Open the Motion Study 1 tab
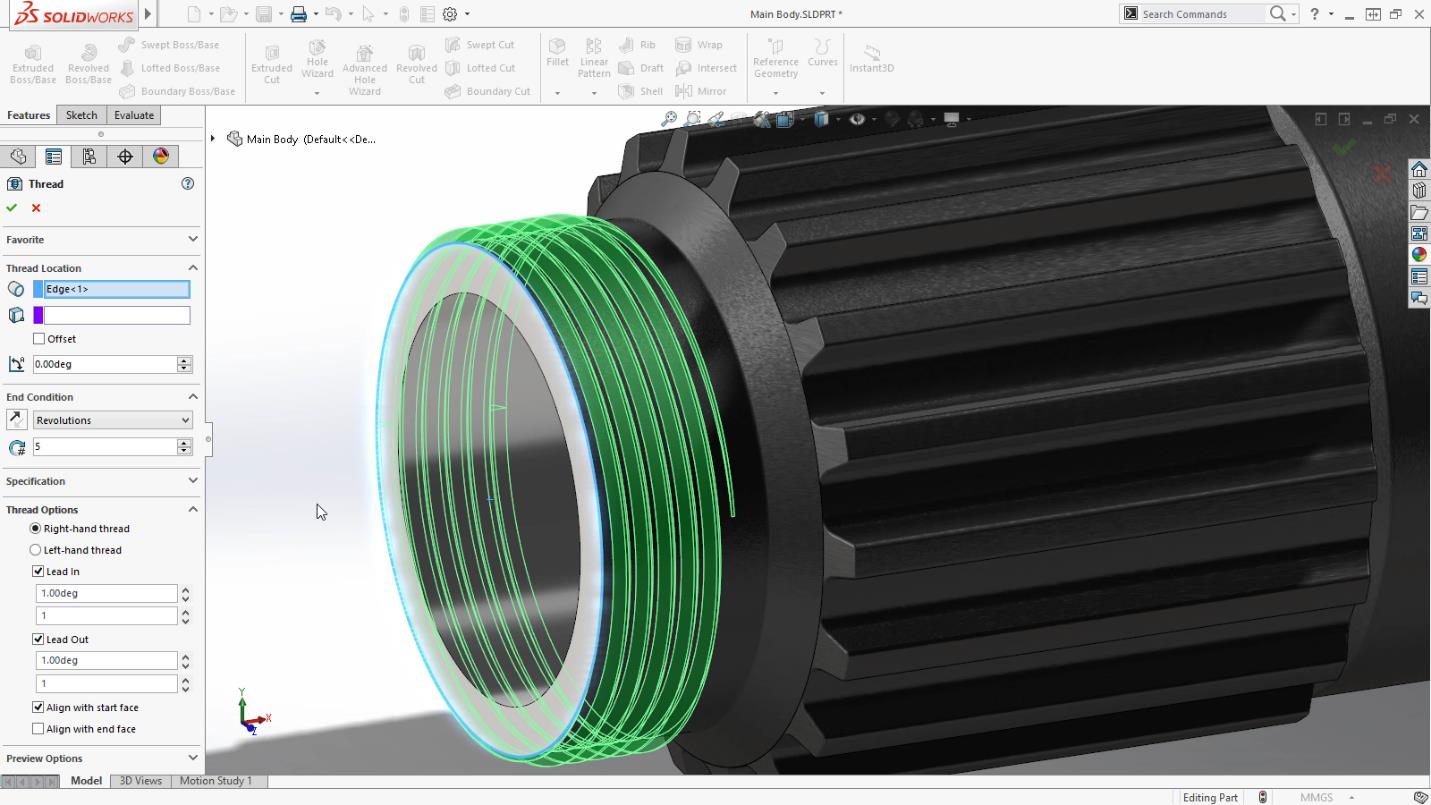The height and width of the screenshot is (805, 1431). 216,780
